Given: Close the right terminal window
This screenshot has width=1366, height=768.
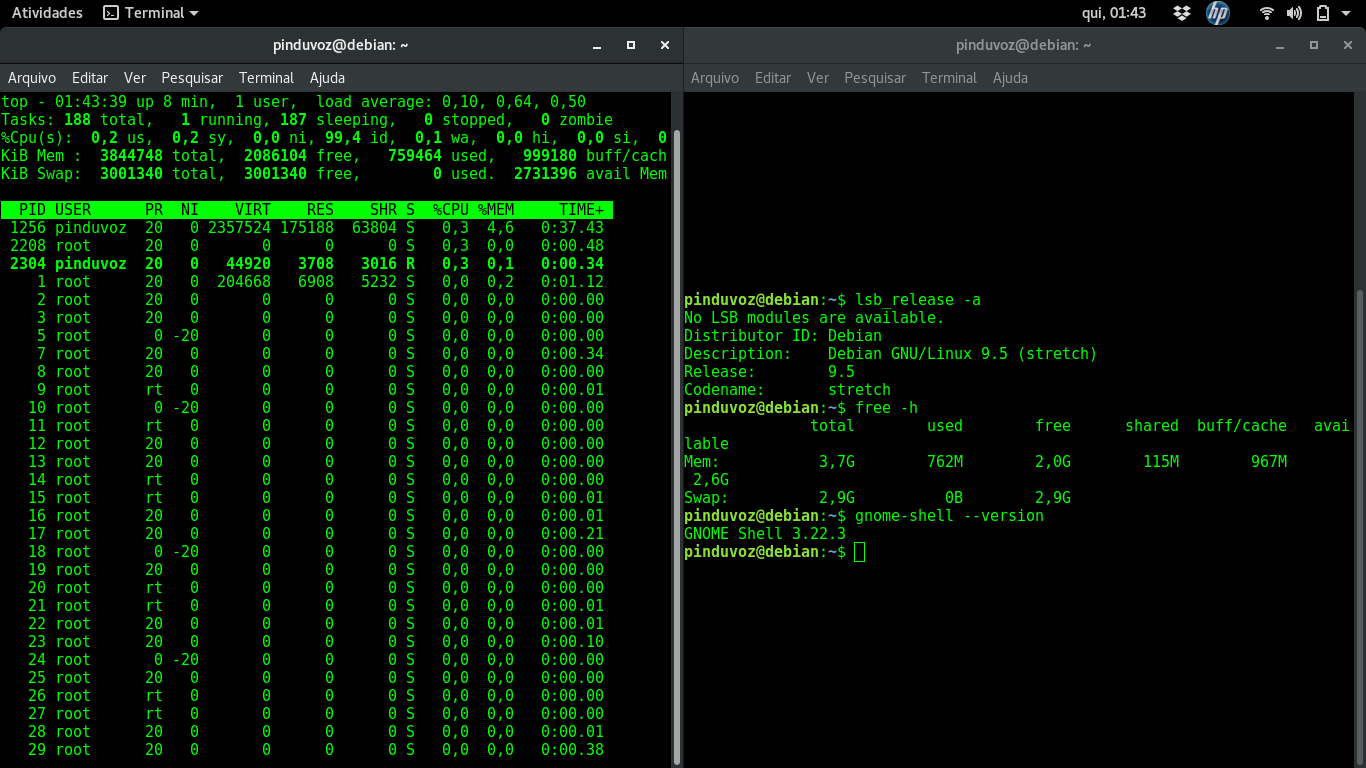Looking at the screenshot, I should 1348,45.
